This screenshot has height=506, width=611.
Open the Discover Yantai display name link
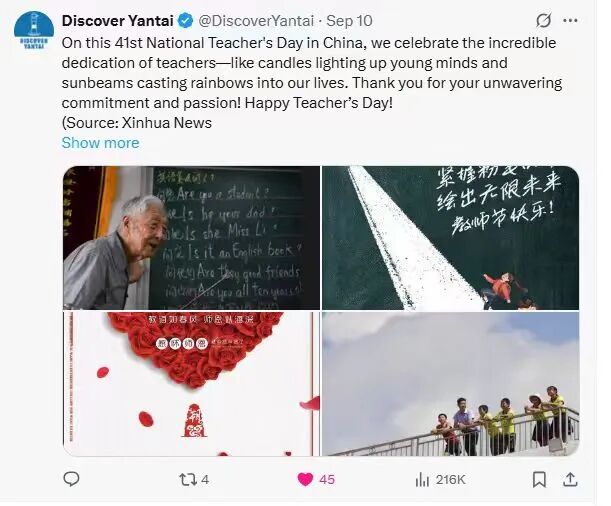117,21
